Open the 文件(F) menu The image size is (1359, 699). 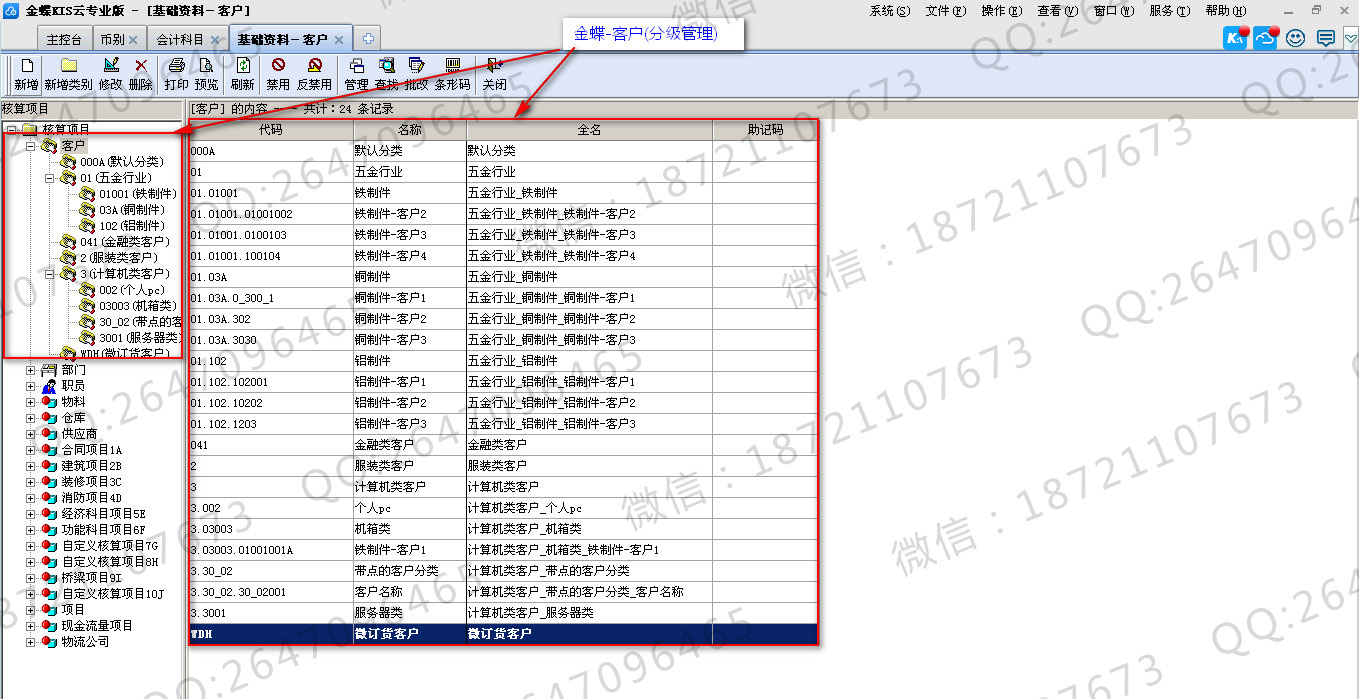pos(945,10)
